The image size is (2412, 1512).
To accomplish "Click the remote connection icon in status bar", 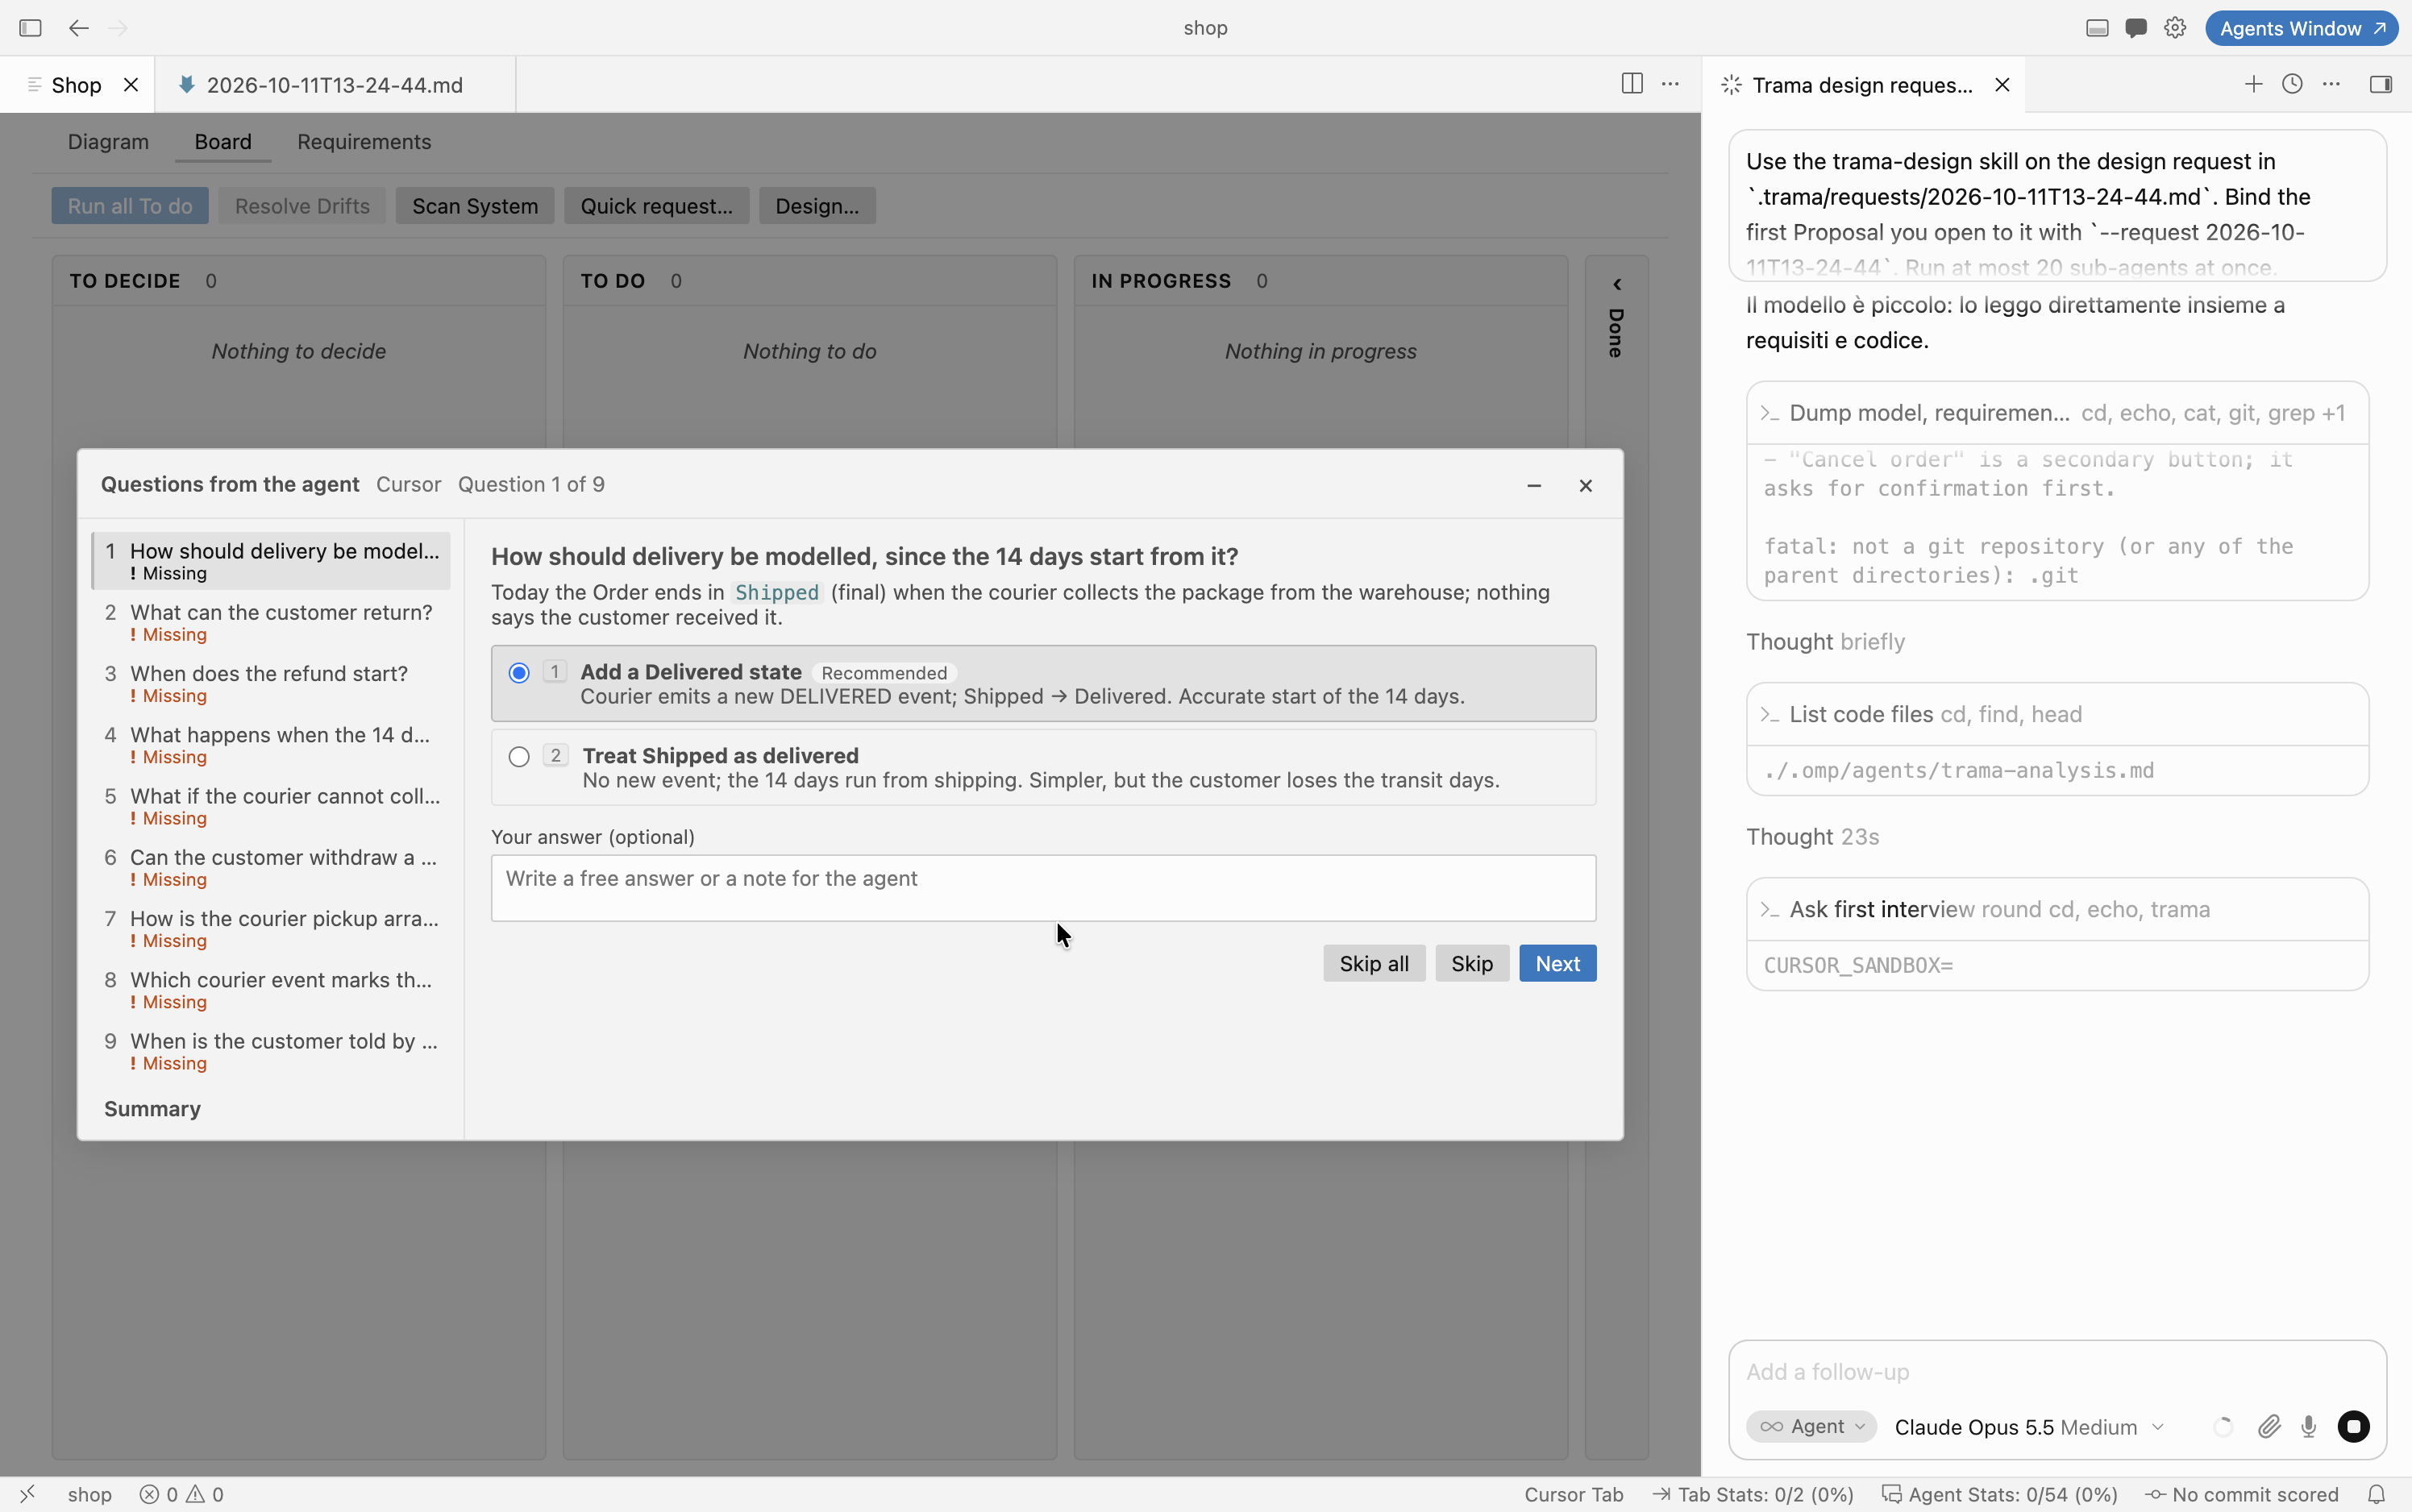I will pos(27,1494).
